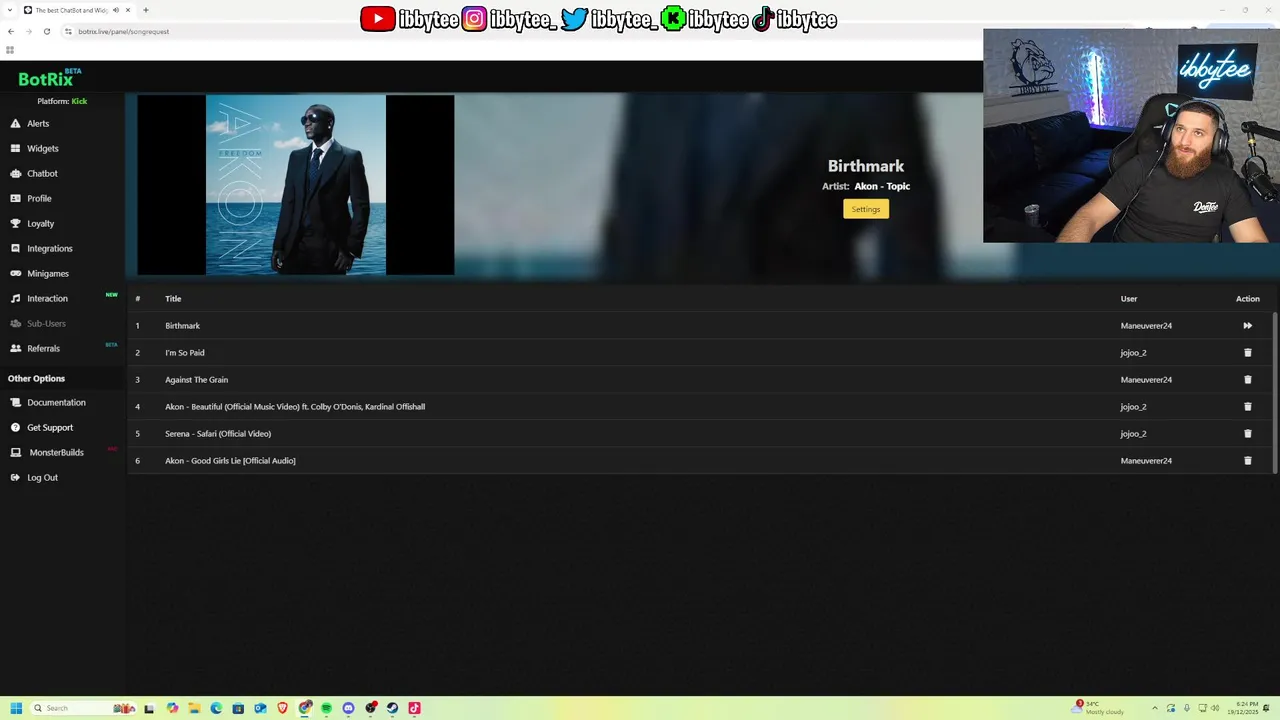Mute the tab via its speaker icon
Screen dimensions: 1280x720
tap(115, 10)
